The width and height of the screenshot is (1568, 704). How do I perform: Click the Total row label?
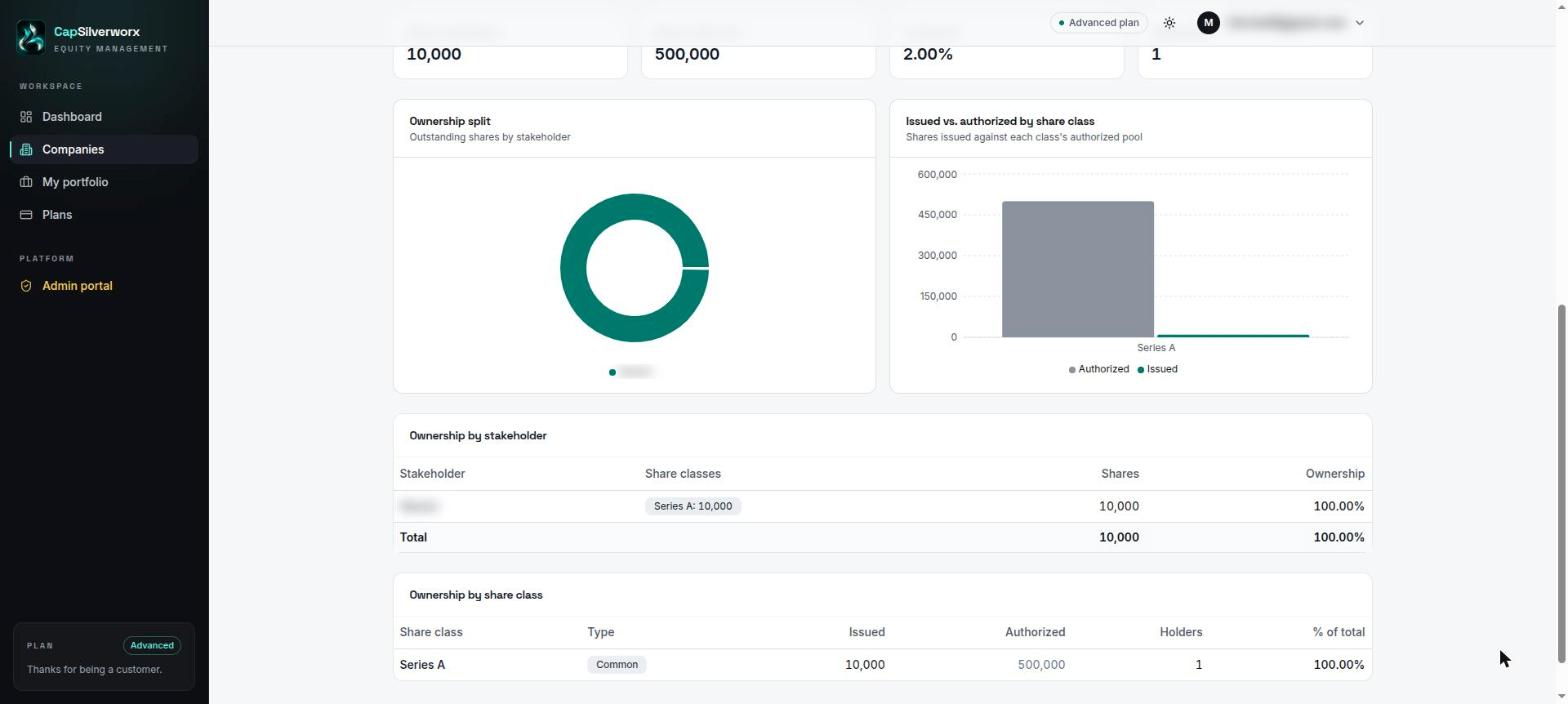413,538
